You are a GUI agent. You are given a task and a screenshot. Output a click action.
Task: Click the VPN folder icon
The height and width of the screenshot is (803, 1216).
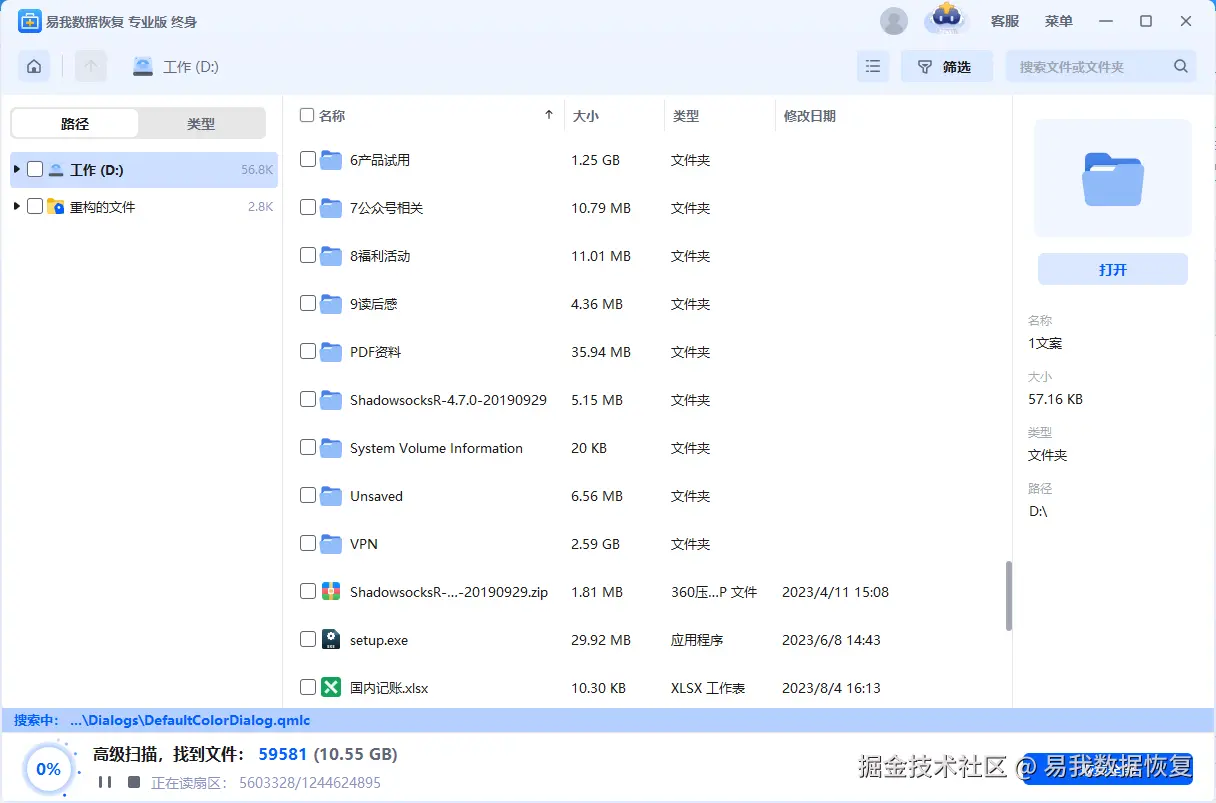point(332,544)
